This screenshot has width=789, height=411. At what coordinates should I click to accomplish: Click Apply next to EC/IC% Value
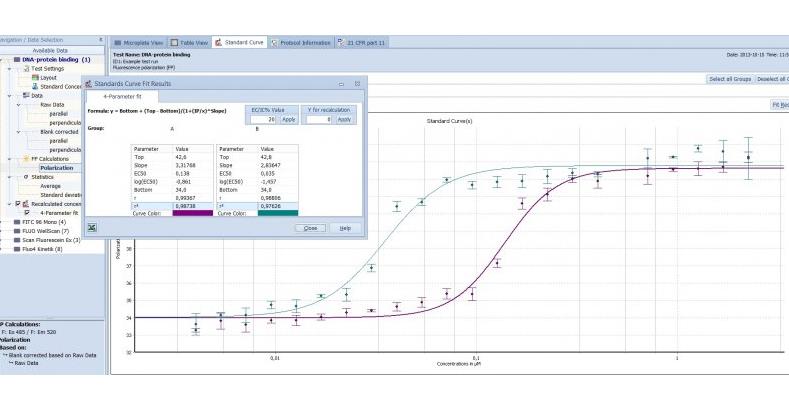pos(288,119)
